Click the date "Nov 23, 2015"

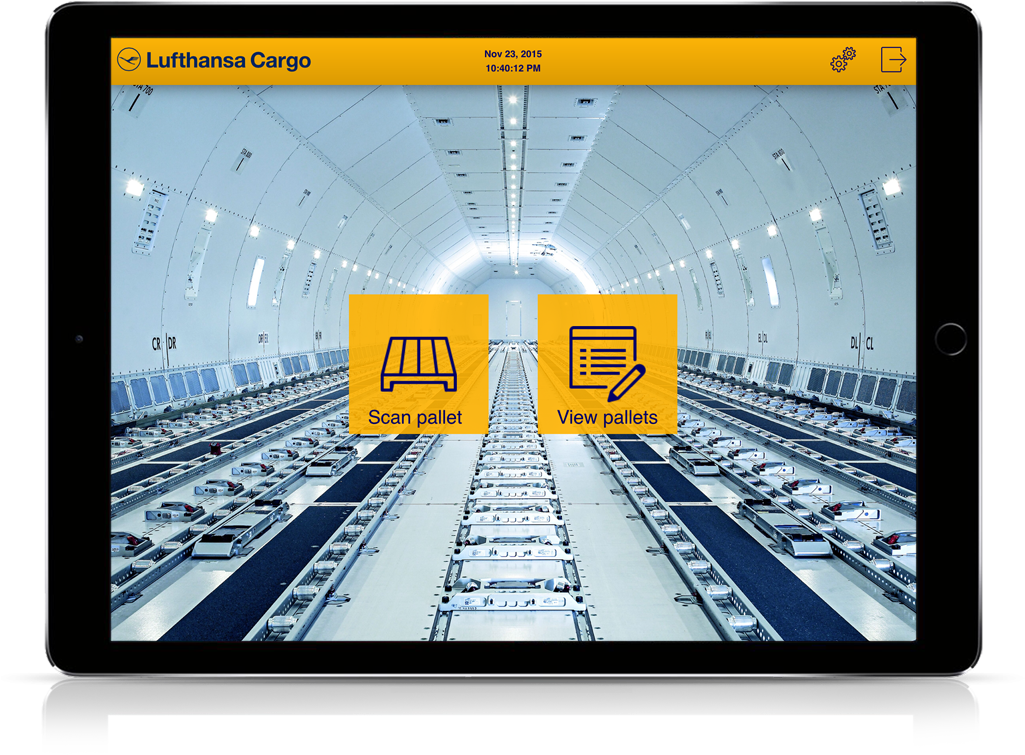[512, 54]
